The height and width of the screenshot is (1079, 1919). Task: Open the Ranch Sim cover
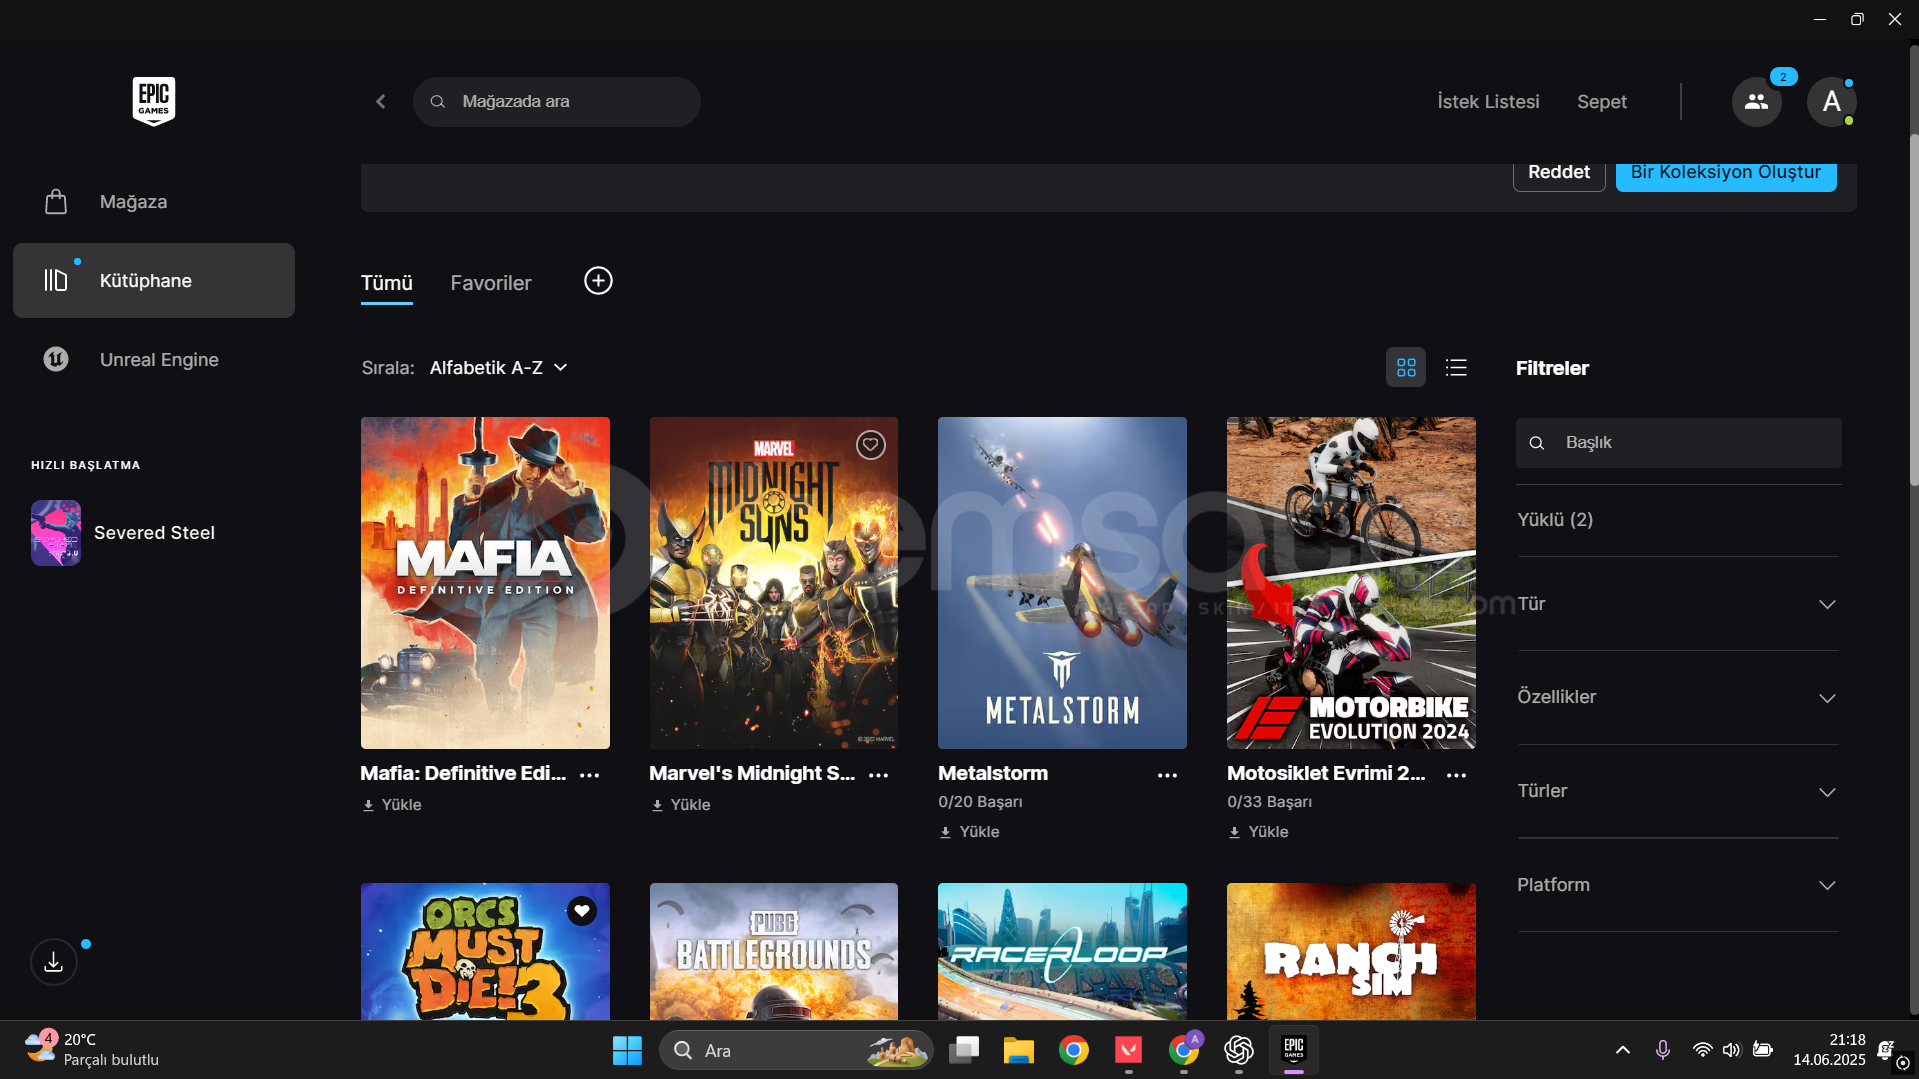(1351, 951)
